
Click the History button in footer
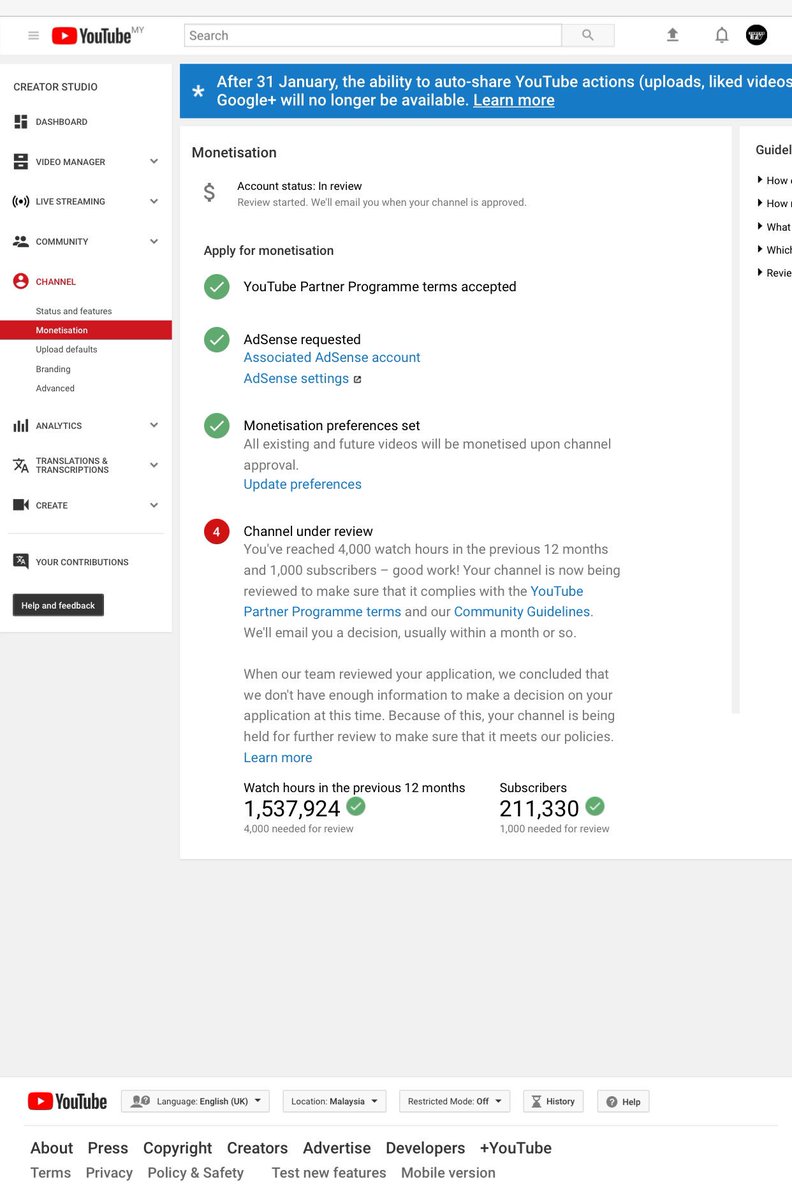(x=553, y=1101)
